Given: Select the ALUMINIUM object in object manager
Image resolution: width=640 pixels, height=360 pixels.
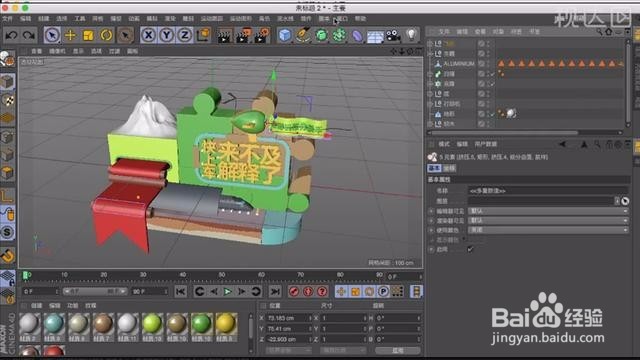Looking at the screenshot, I should click(459, 64).
